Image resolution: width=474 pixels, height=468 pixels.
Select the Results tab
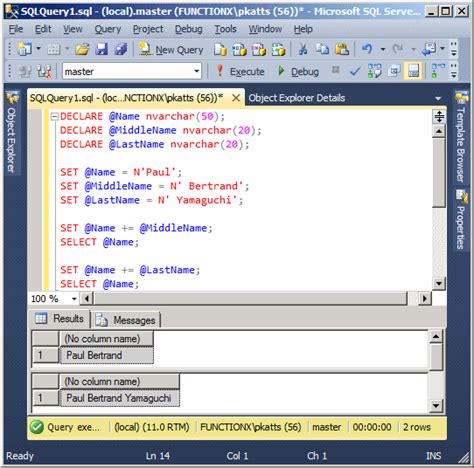pos(59,318)
